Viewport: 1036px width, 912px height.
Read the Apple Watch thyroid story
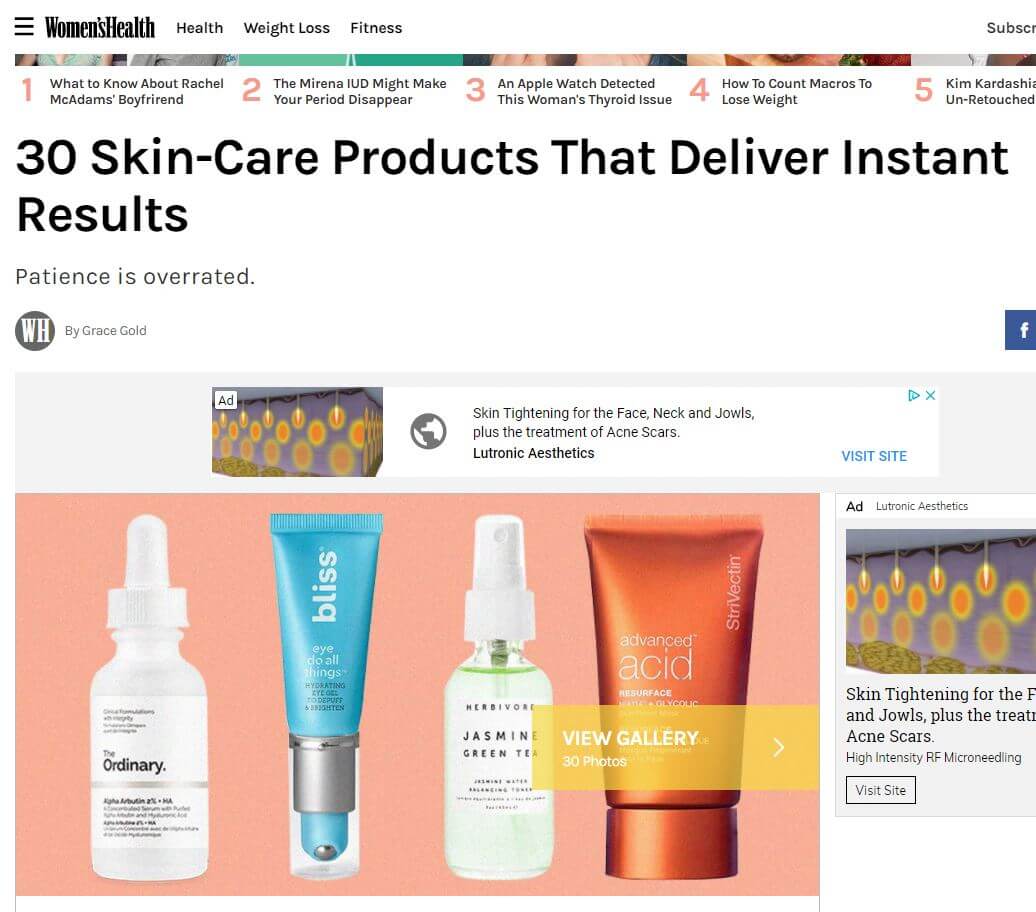coord(585,91)
